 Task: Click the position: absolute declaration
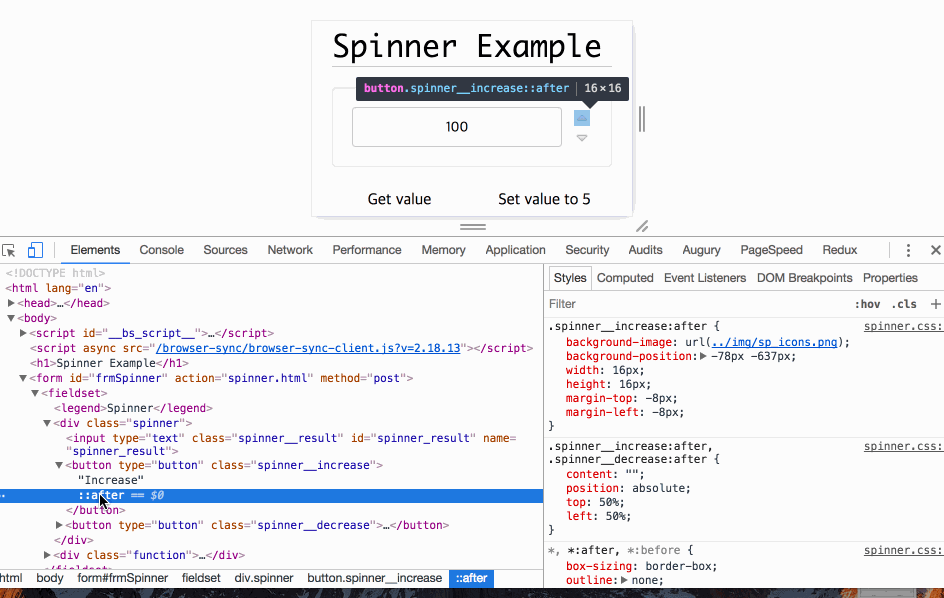[x=629, y=488]
